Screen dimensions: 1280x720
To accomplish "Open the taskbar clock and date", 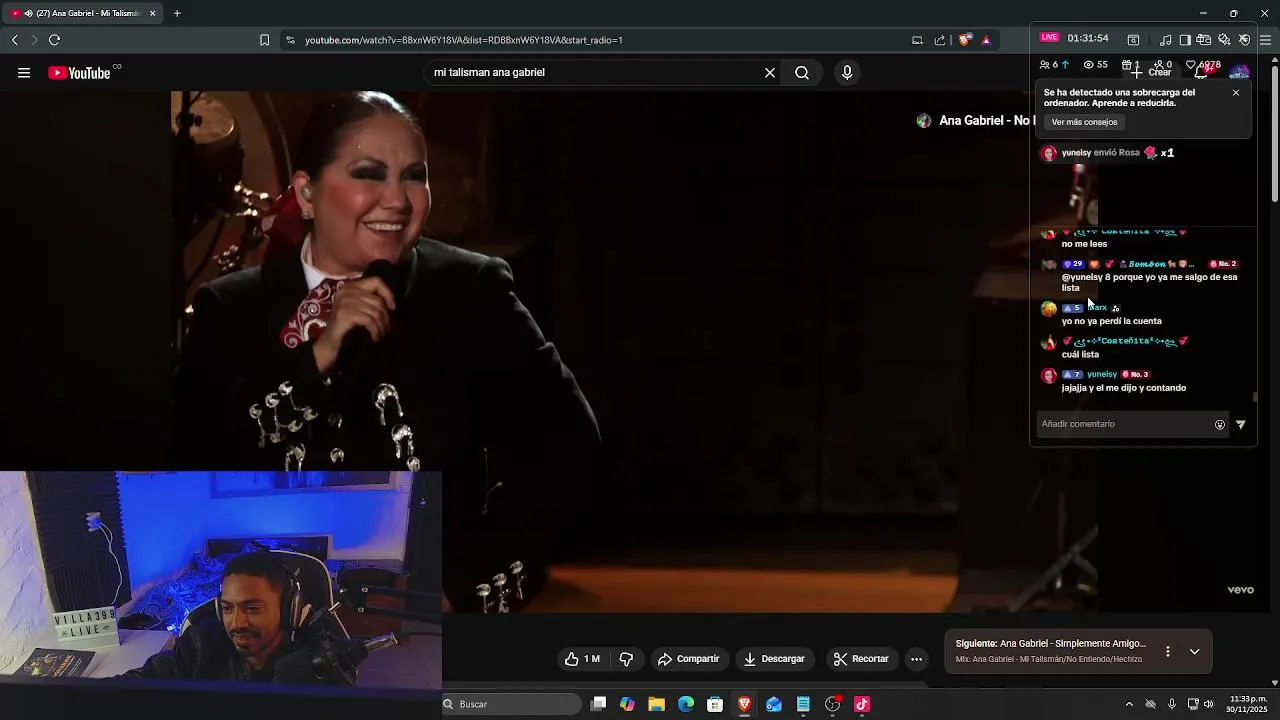I will click(x=1248, y=704).
